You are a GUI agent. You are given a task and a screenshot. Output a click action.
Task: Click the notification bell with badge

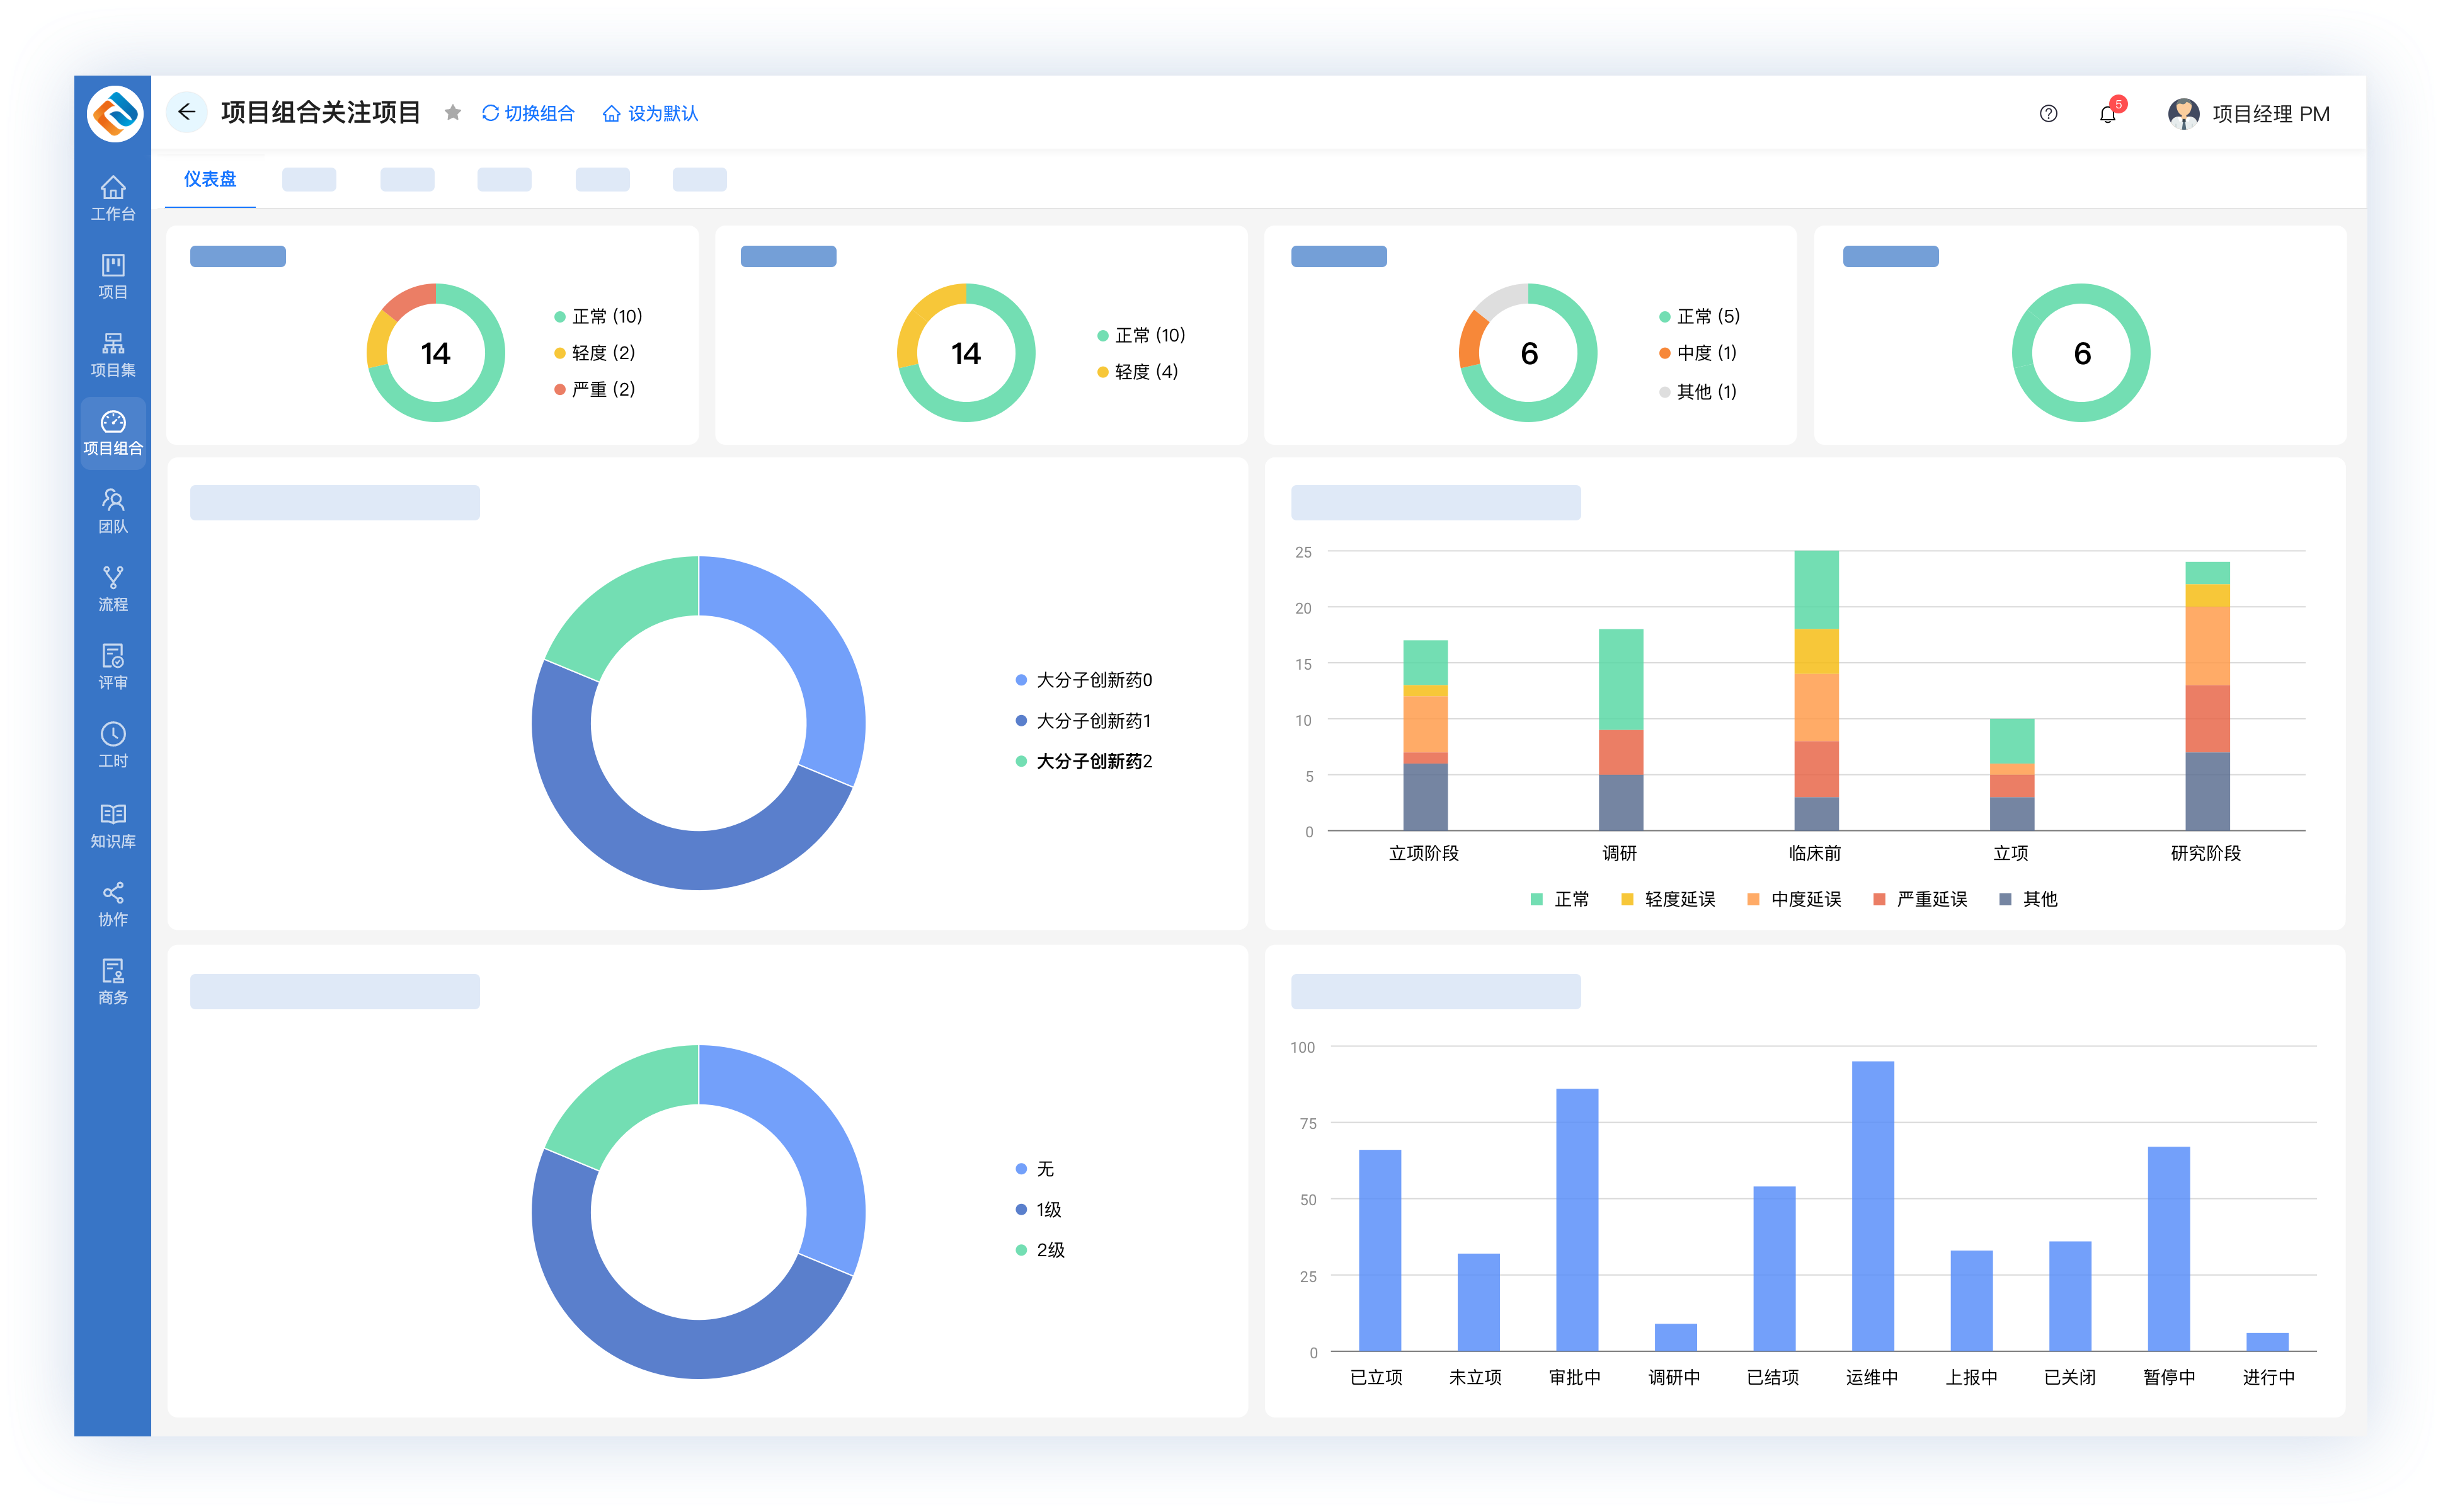[x=2107, y=114]
